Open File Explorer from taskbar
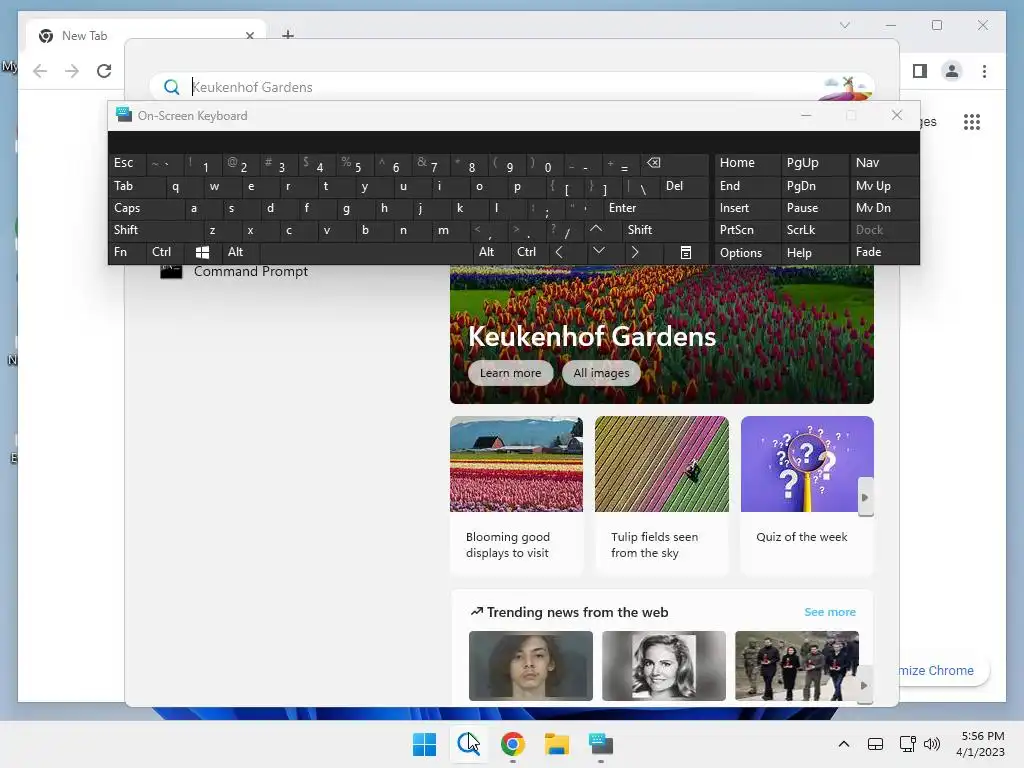 pos(557,744)
